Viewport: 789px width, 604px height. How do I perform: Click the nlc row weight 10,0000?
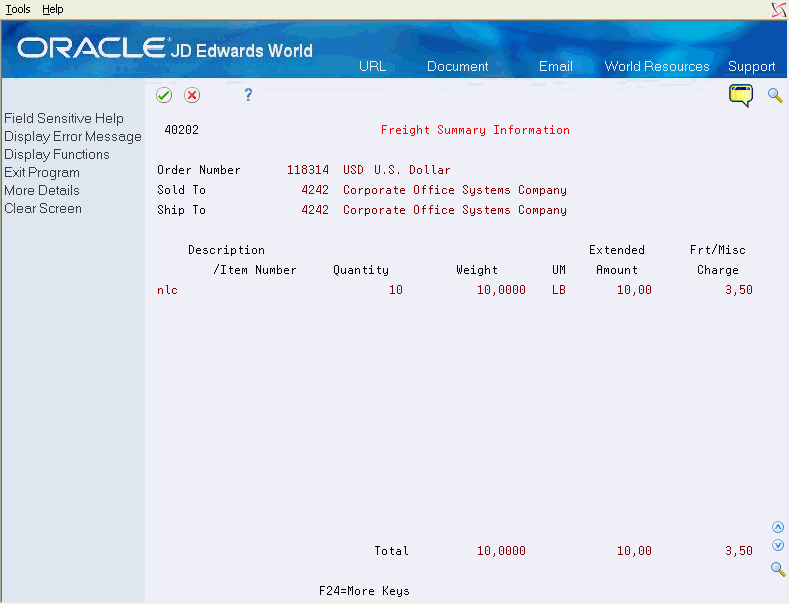pos(501,290)
